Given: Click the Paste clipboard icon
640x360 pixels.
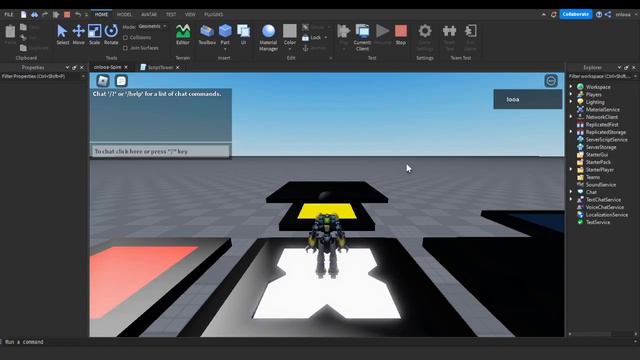Looking at the screenshot, I should 10,31.
